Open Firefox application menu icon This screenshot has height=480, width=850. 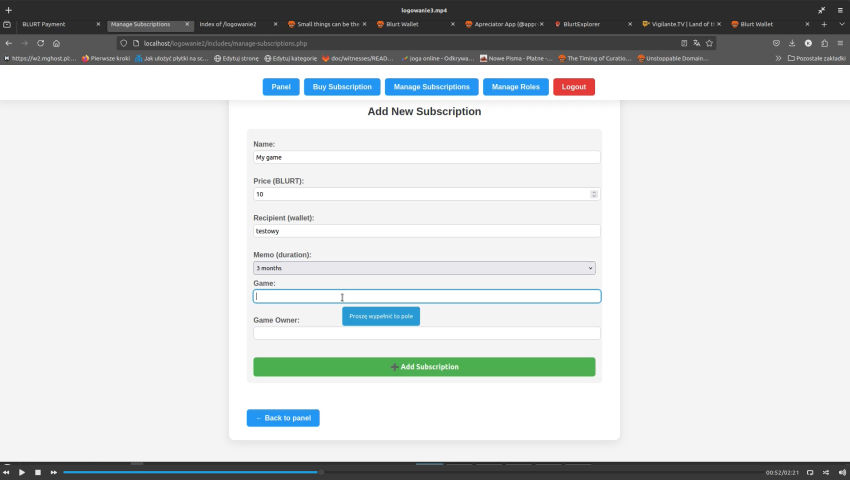[840, 43]
